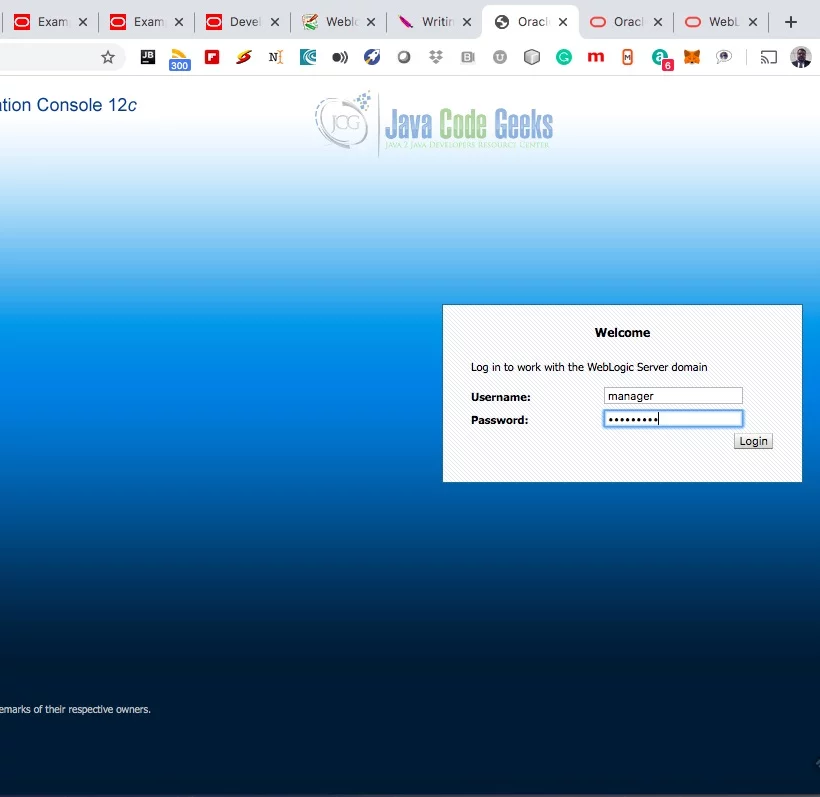Click the Login button

753,441
